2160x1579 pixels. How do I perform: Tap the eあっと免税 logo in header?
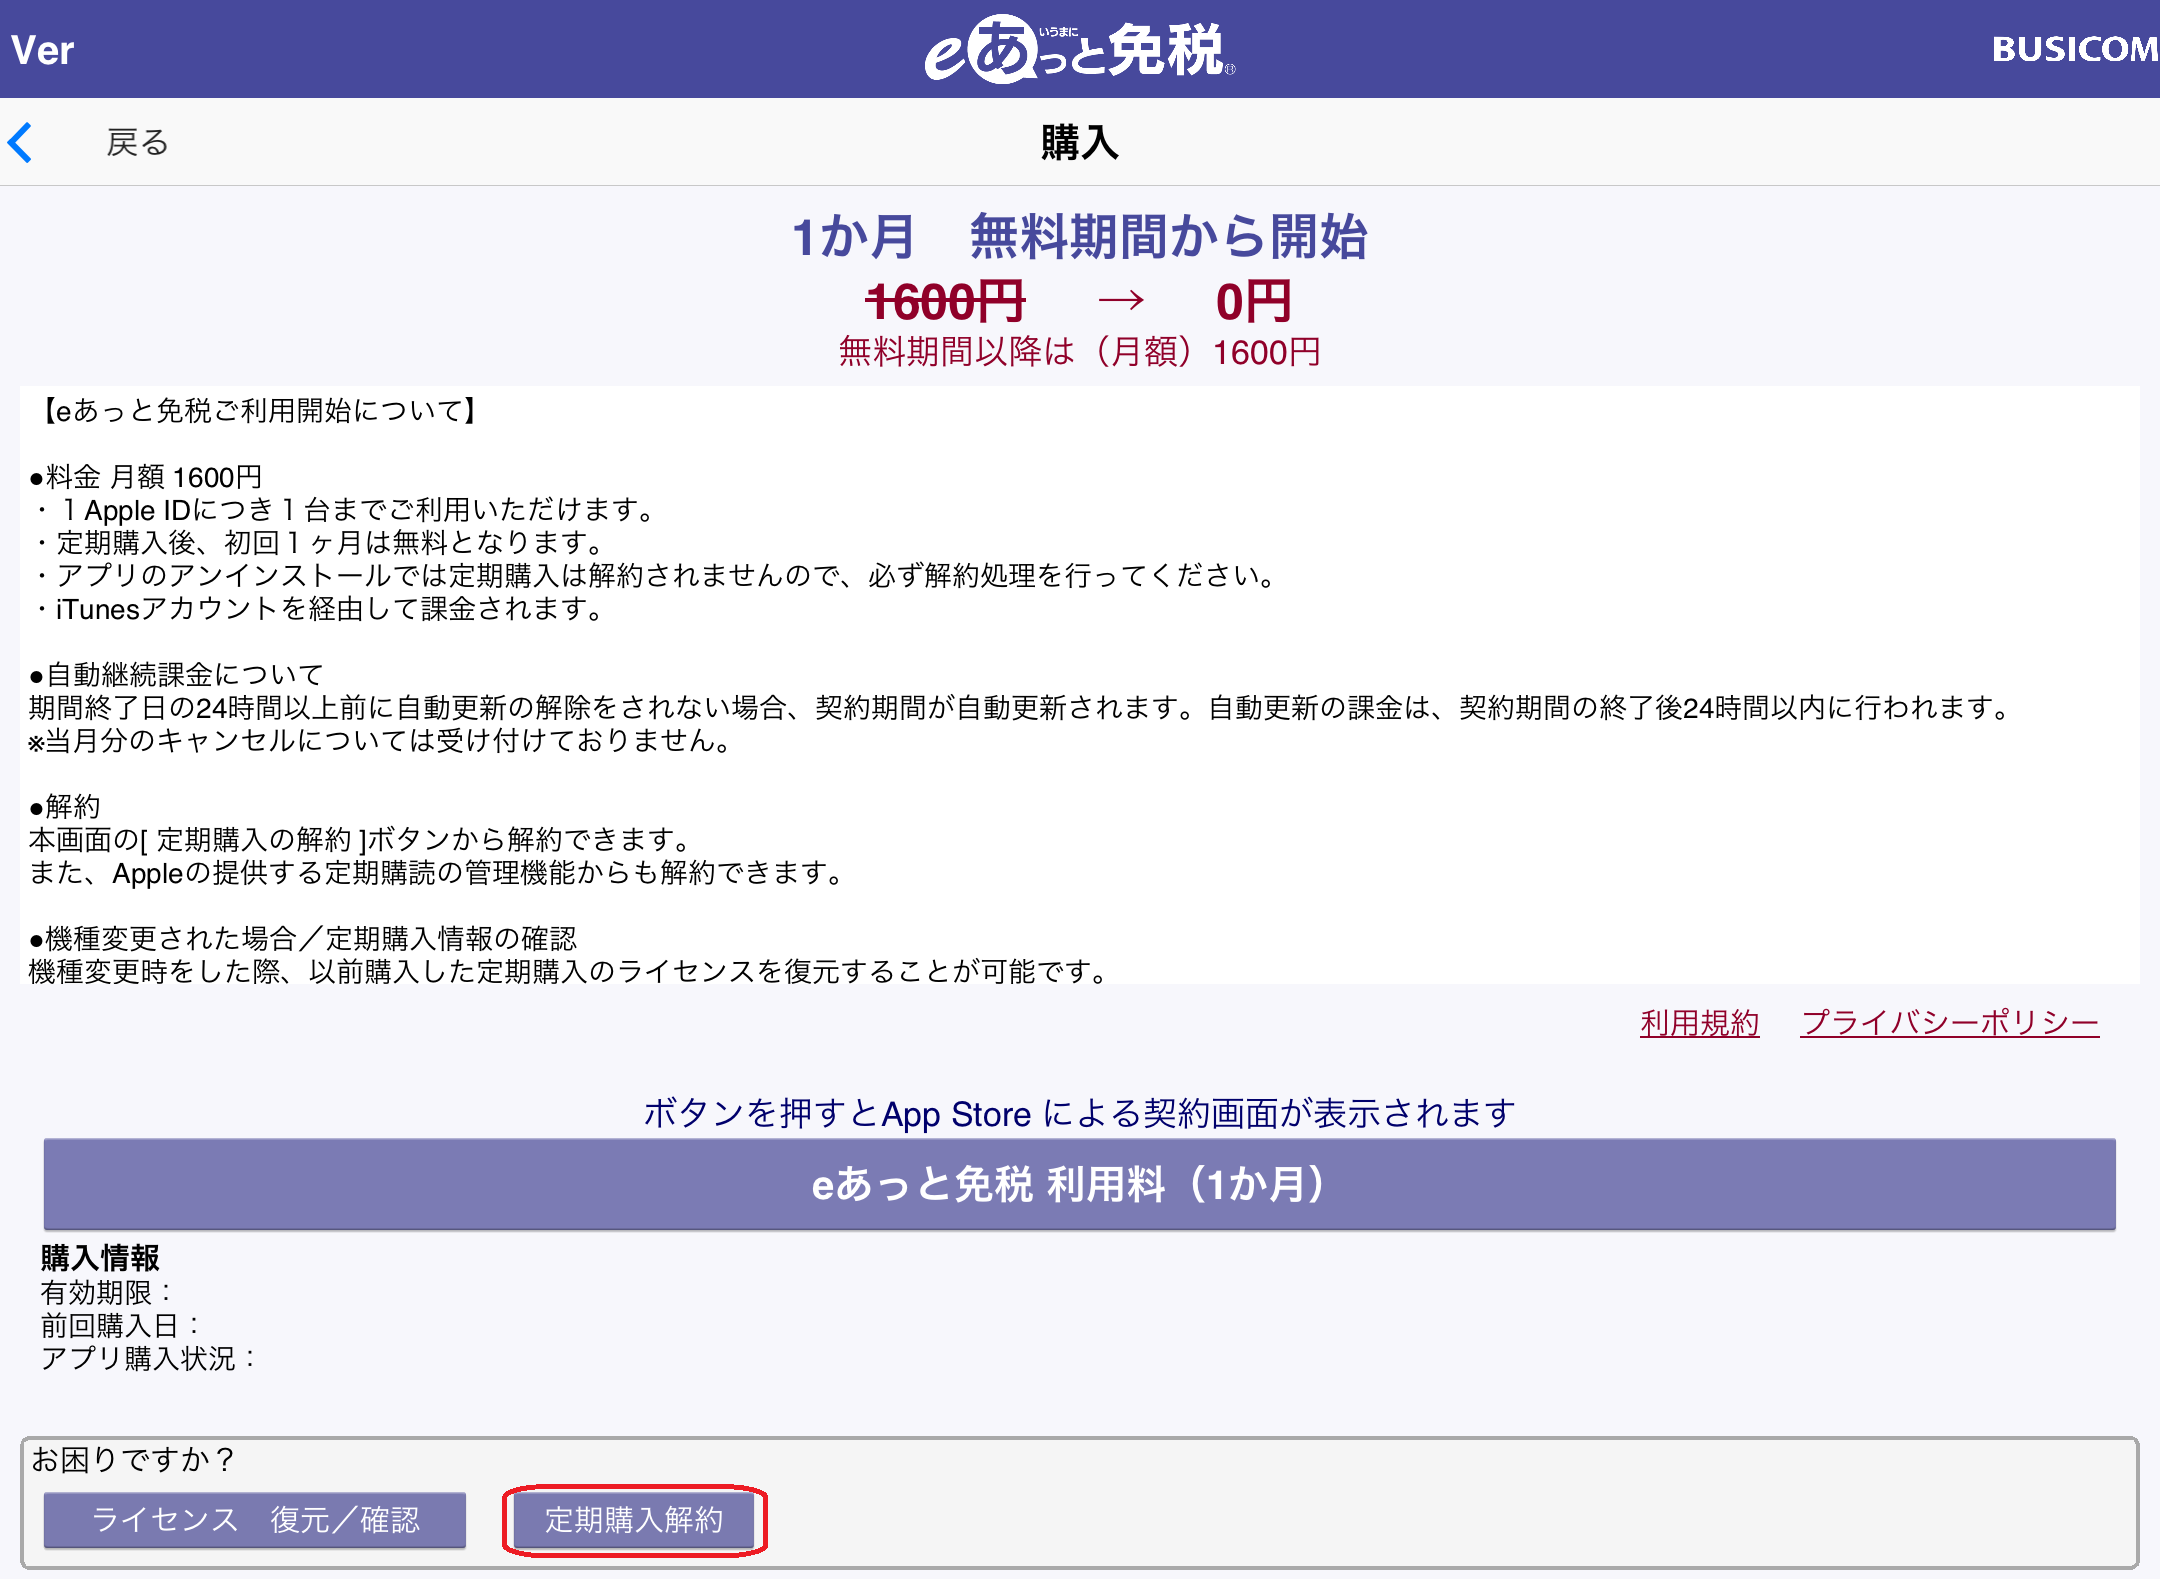[1080, 50]
